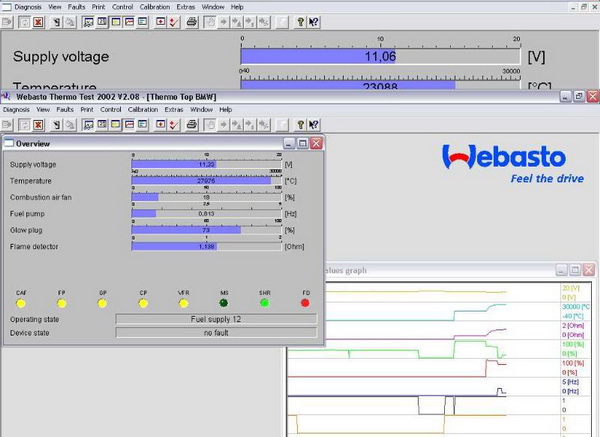The width and height of the screenshot is (600, 437).
Task: Click the large 11,06 supply voltage bar in the back window
Action: 380,56
